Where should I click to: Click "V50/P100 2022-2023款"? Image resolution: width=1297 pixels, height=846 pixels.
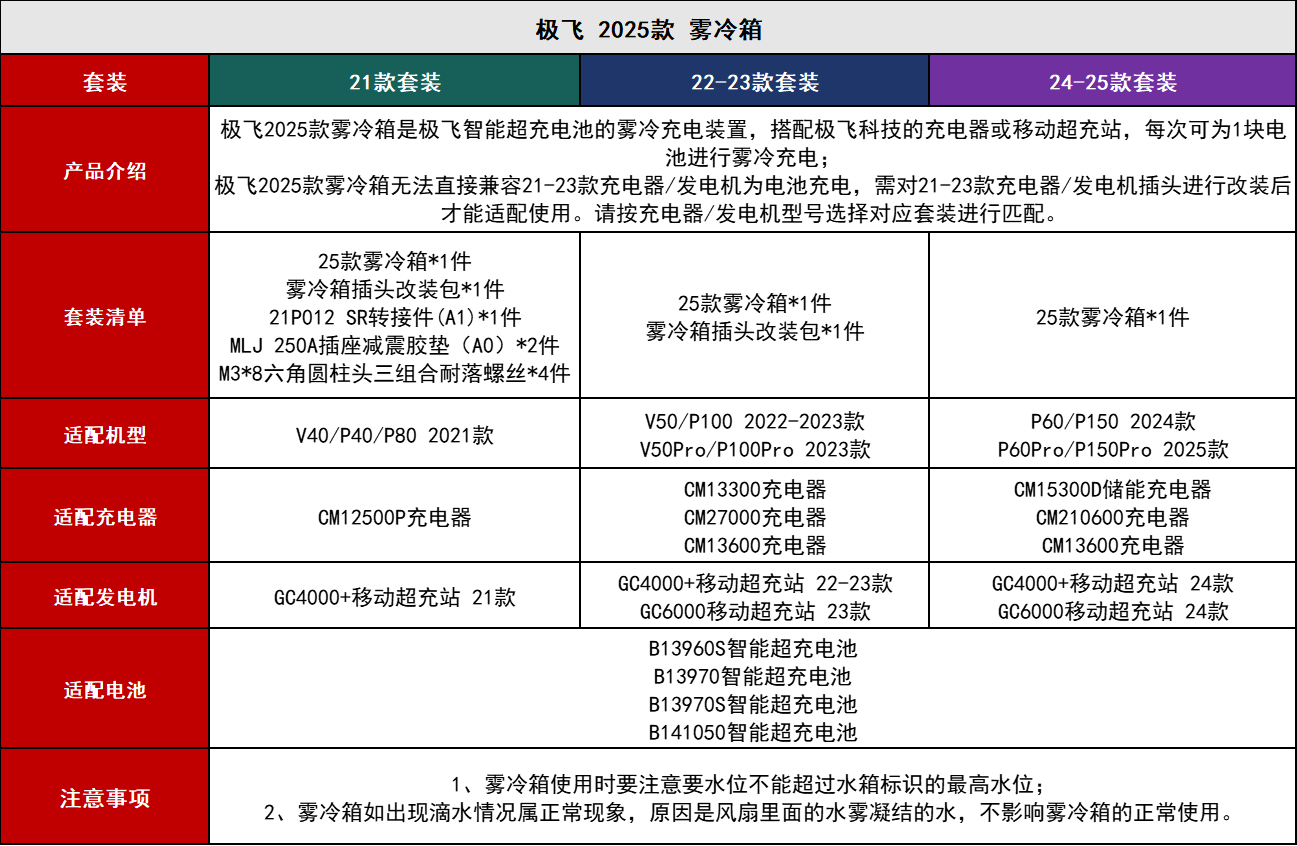point(755,422)
